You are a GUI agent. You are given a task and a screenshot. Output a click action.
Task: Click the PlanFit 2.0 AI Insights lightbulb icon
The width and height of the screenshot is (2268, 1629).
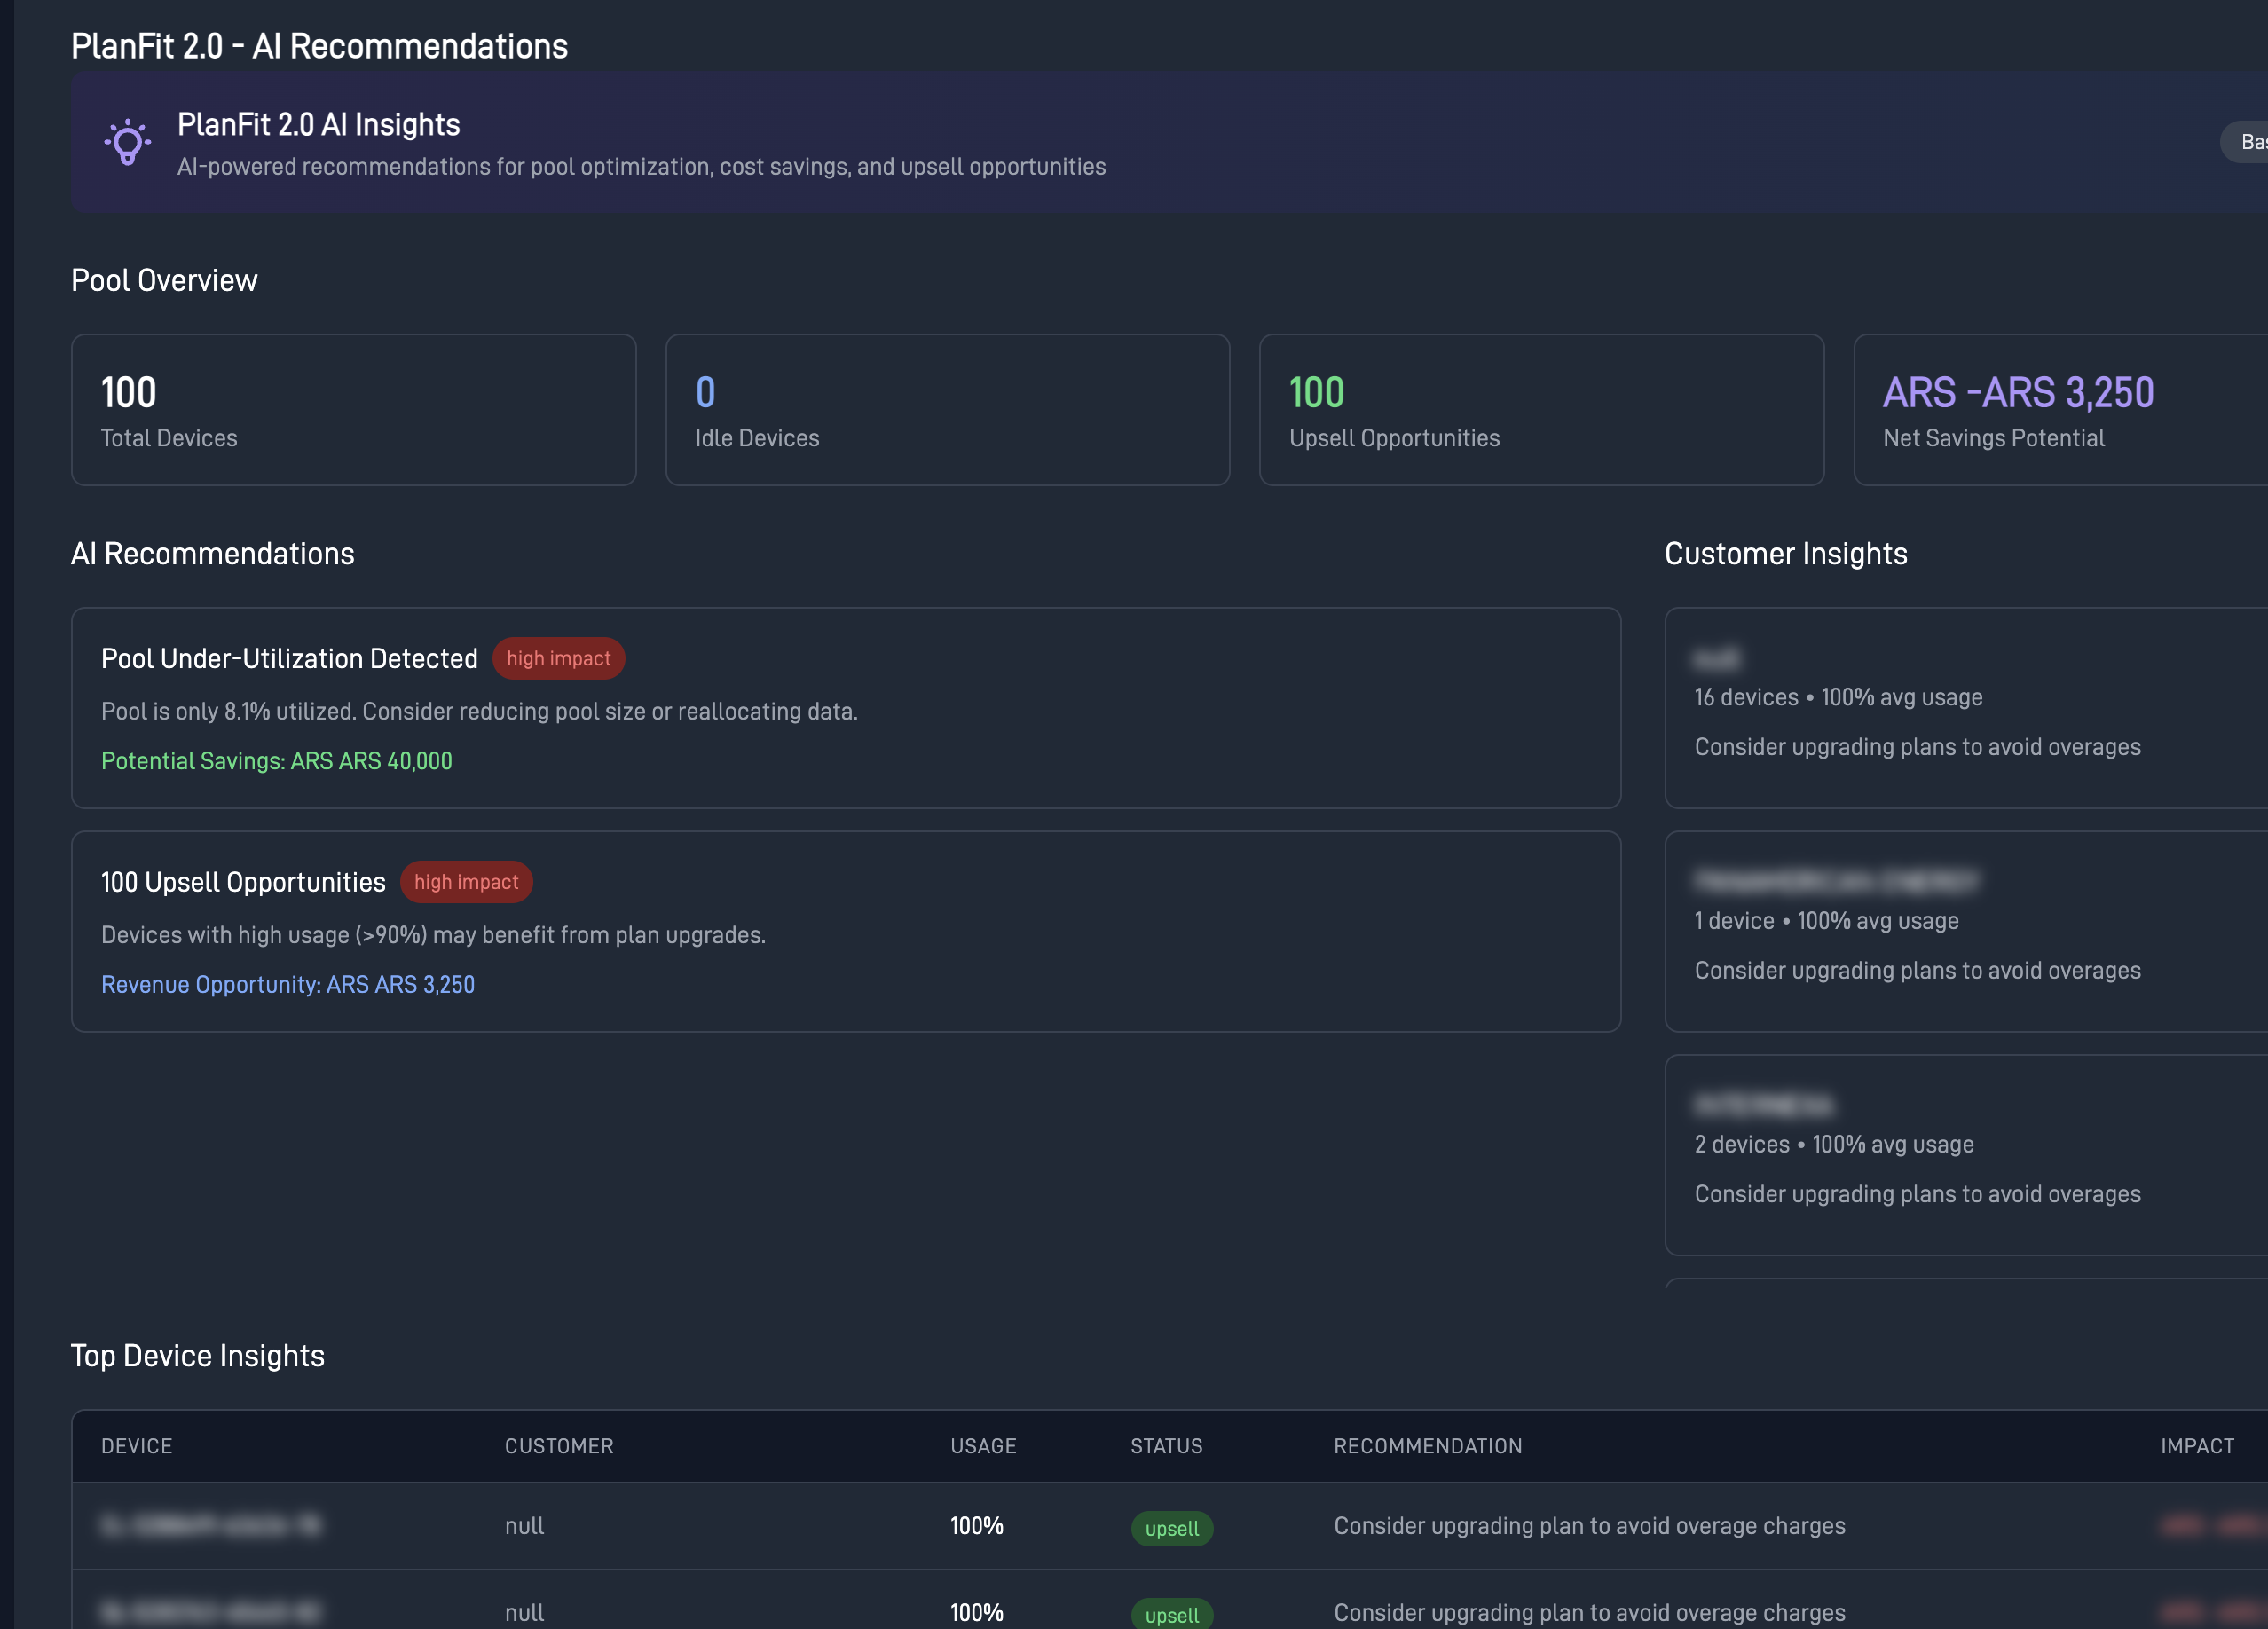pyautogui.click(x=127, y=143)
